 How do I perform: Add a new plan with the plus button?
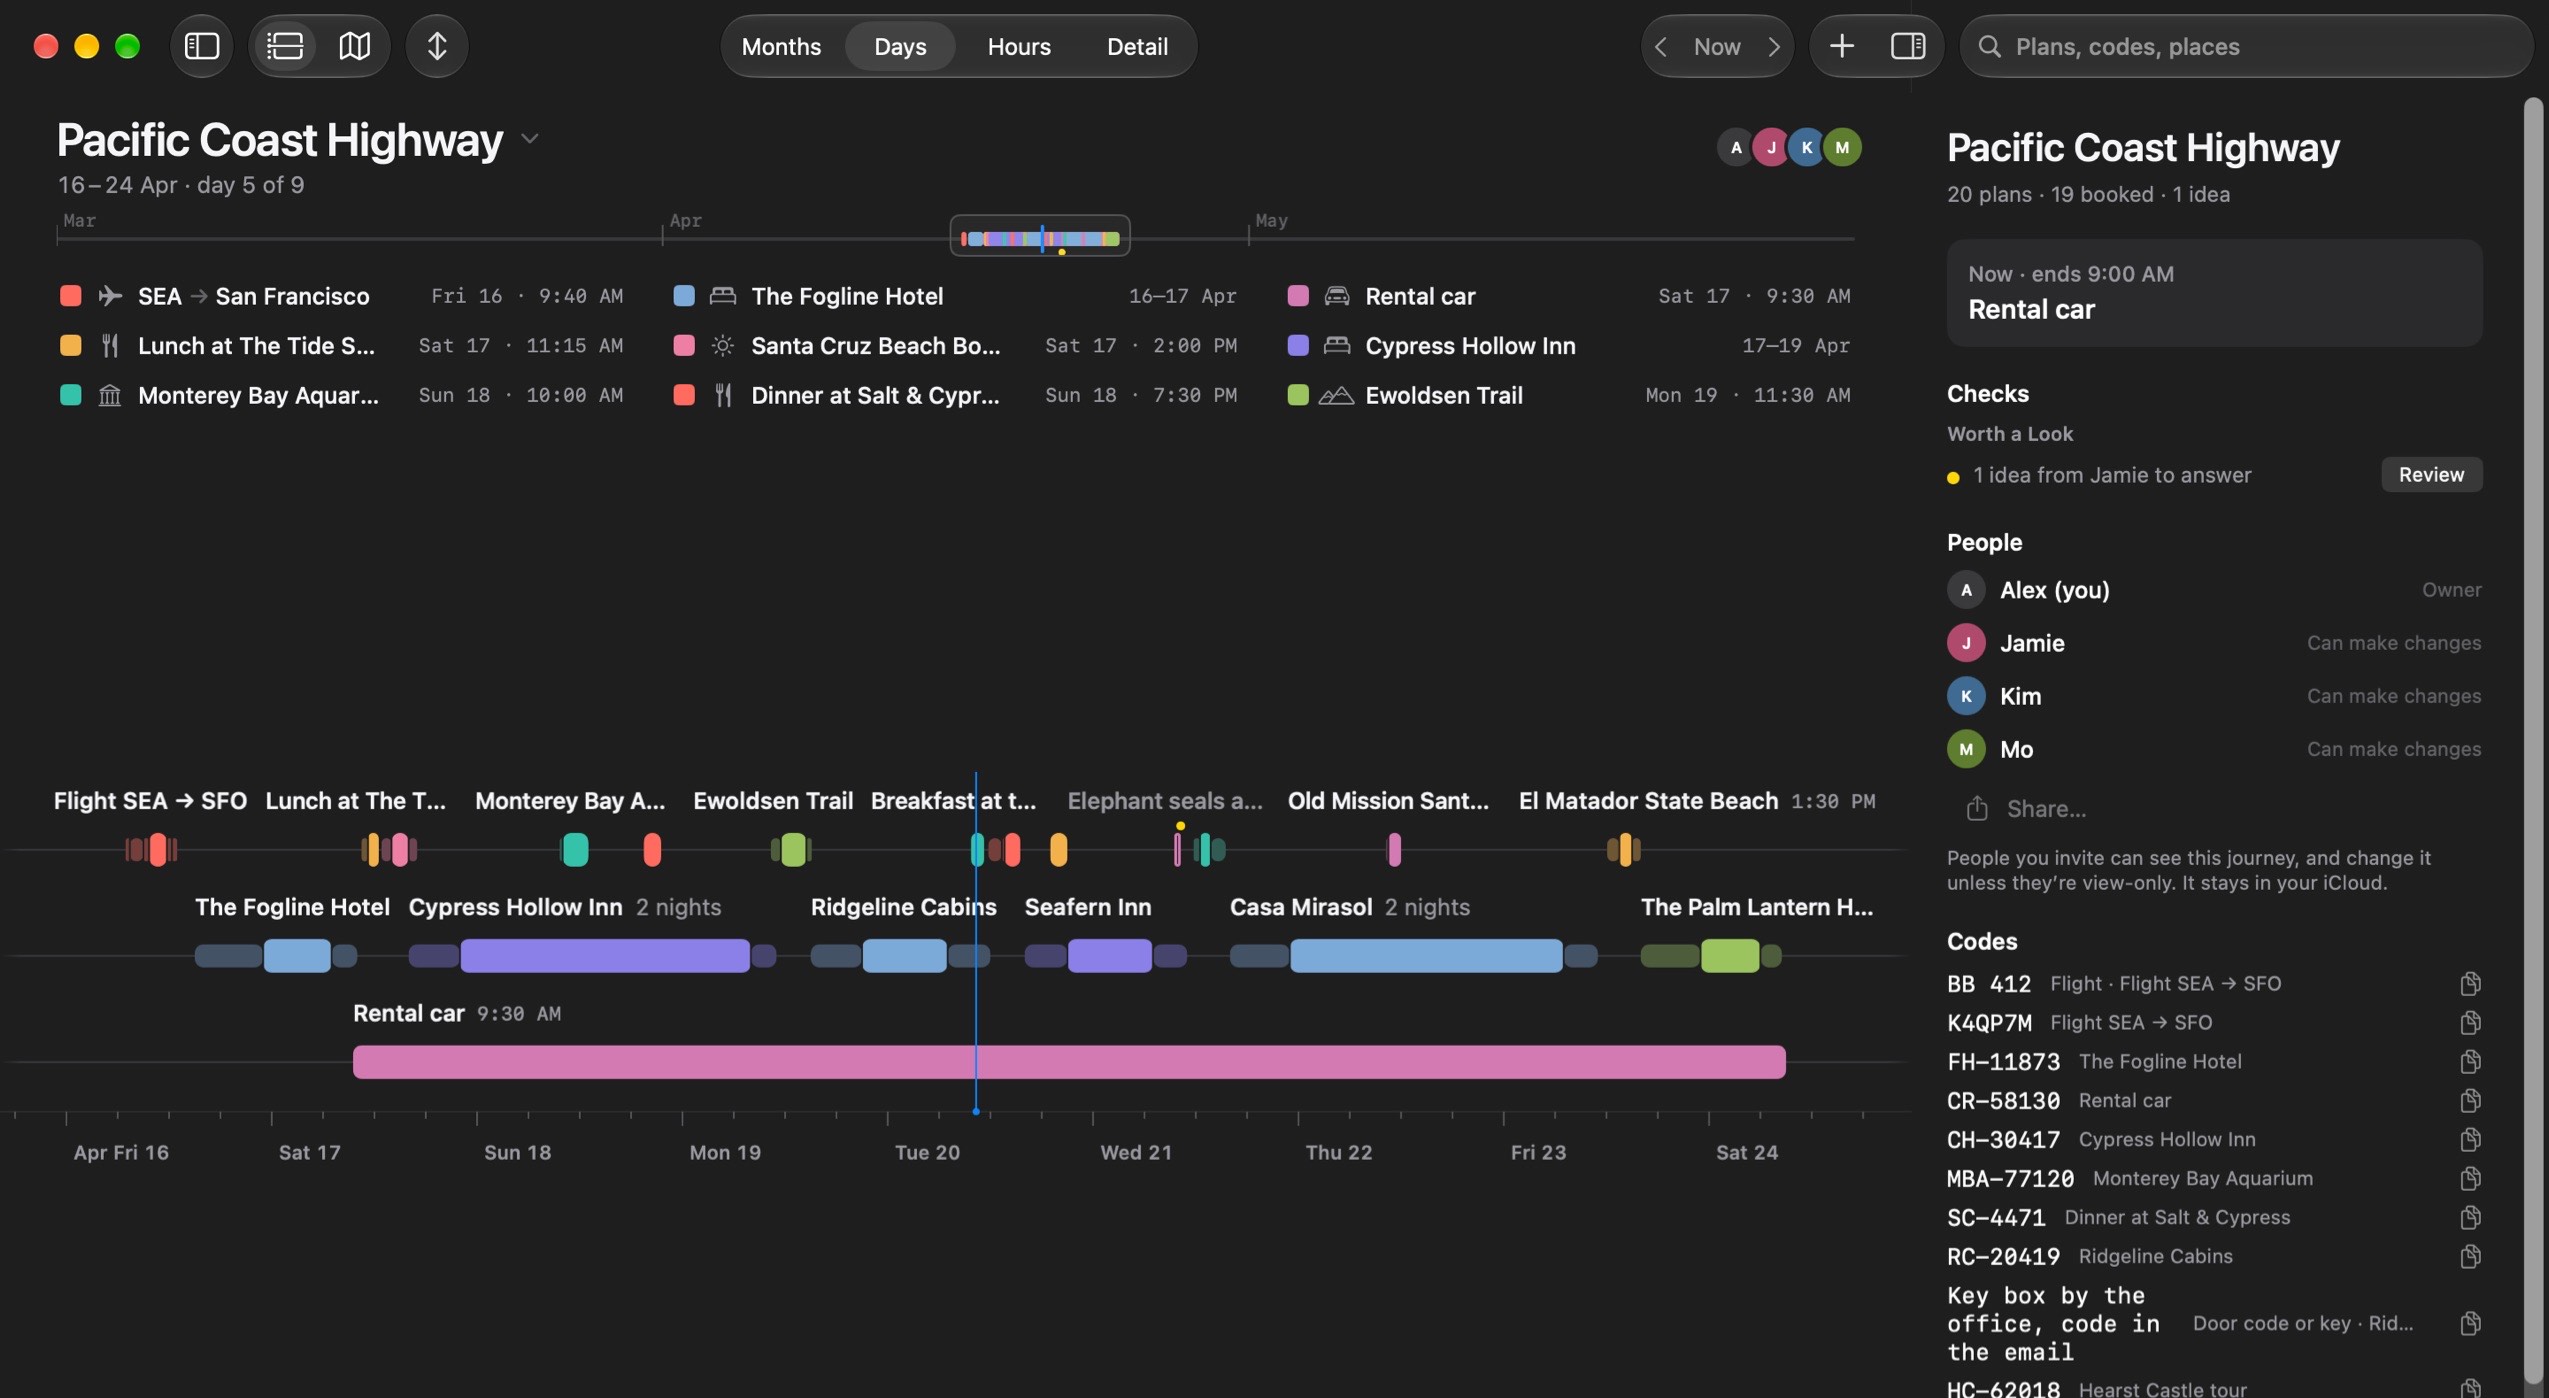(x=1842, y=46)
